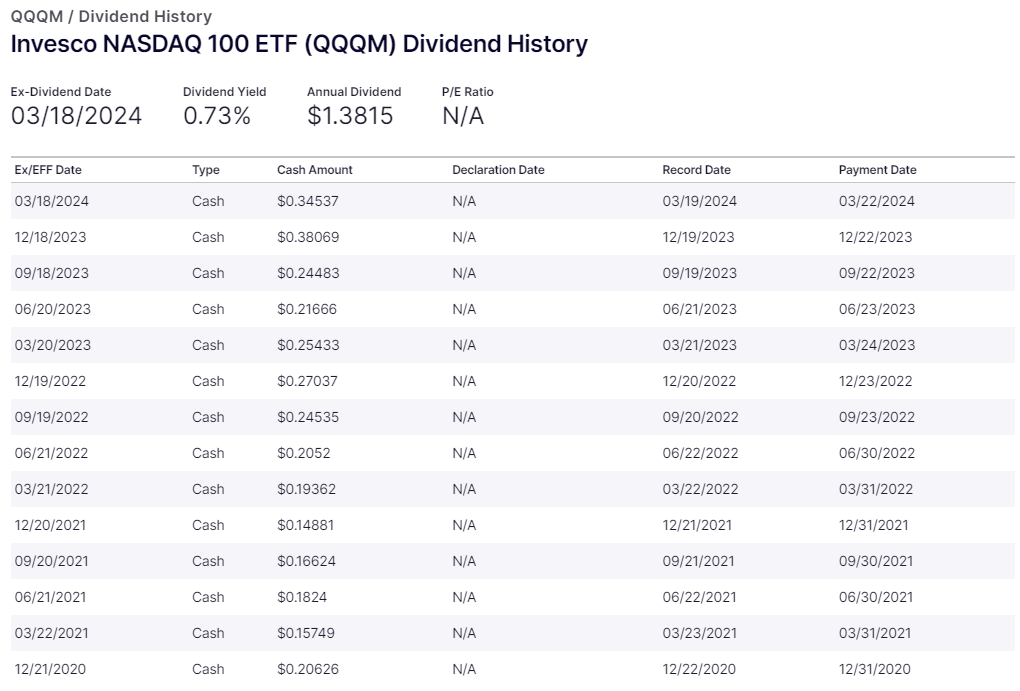
Task: Select the 0.73% dividend yield value
Action: 217,116
